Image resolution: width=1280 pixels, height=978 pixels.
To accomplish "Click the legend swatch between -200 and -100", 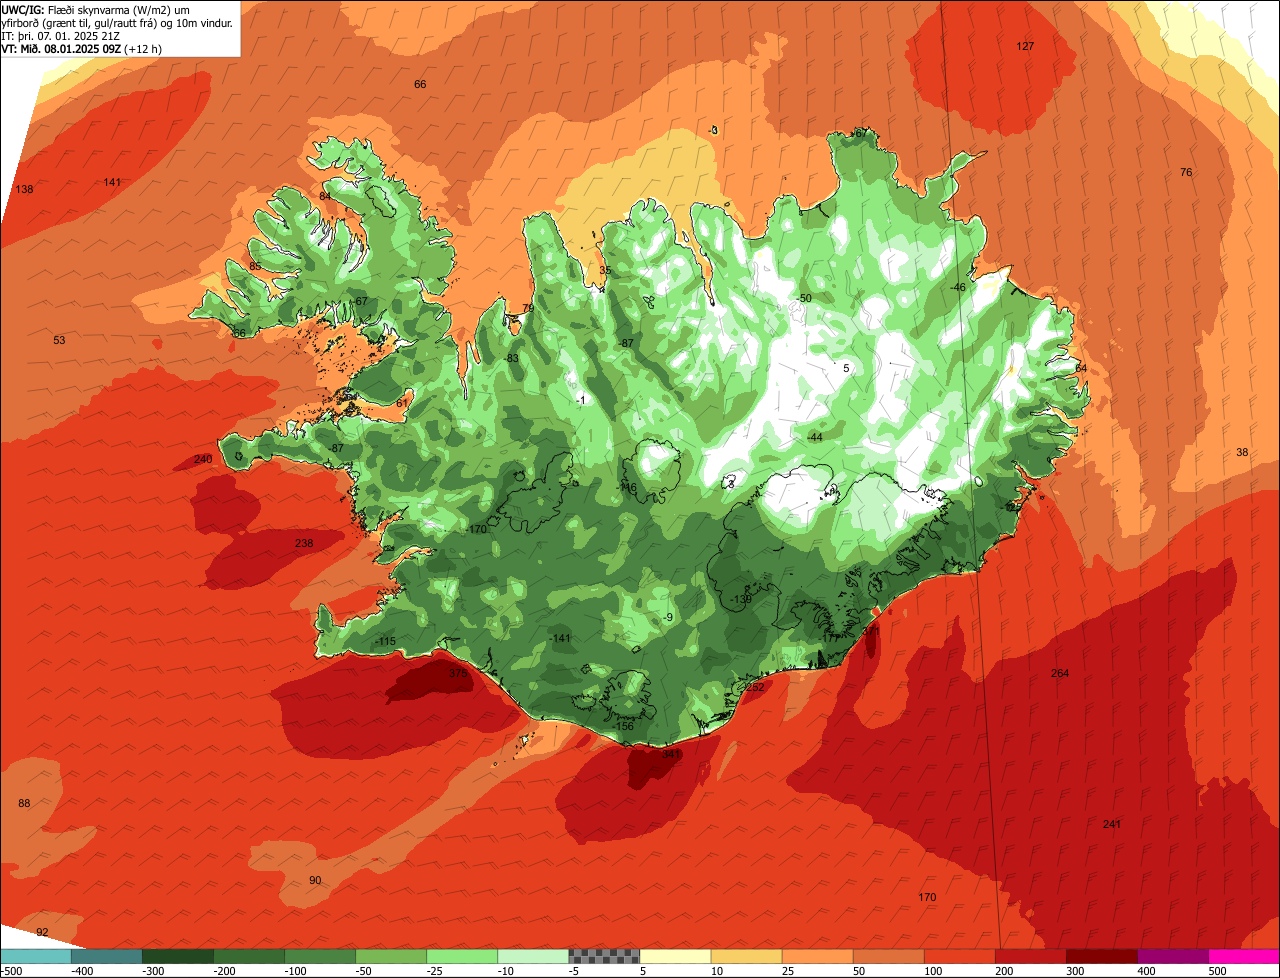I will click(248, 956).
